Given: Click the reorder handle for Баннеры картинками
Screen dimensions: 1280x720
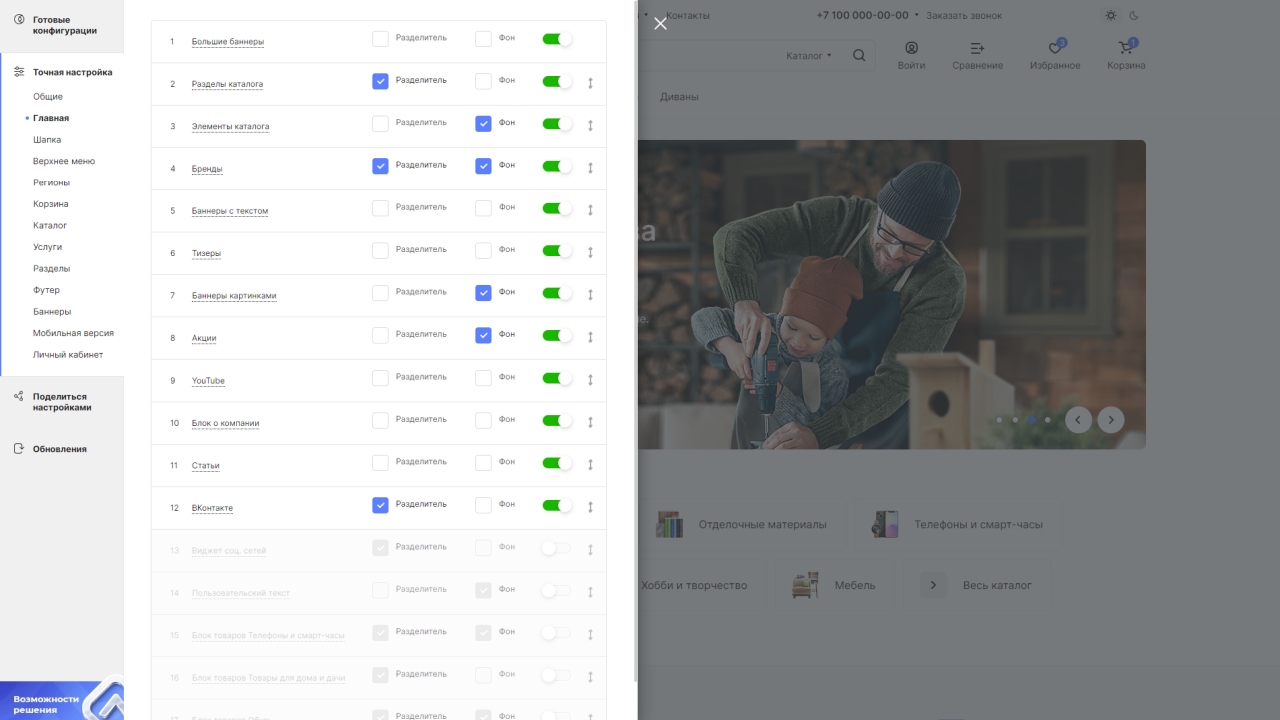Looking at the screenshot, I should pos(590,295).
